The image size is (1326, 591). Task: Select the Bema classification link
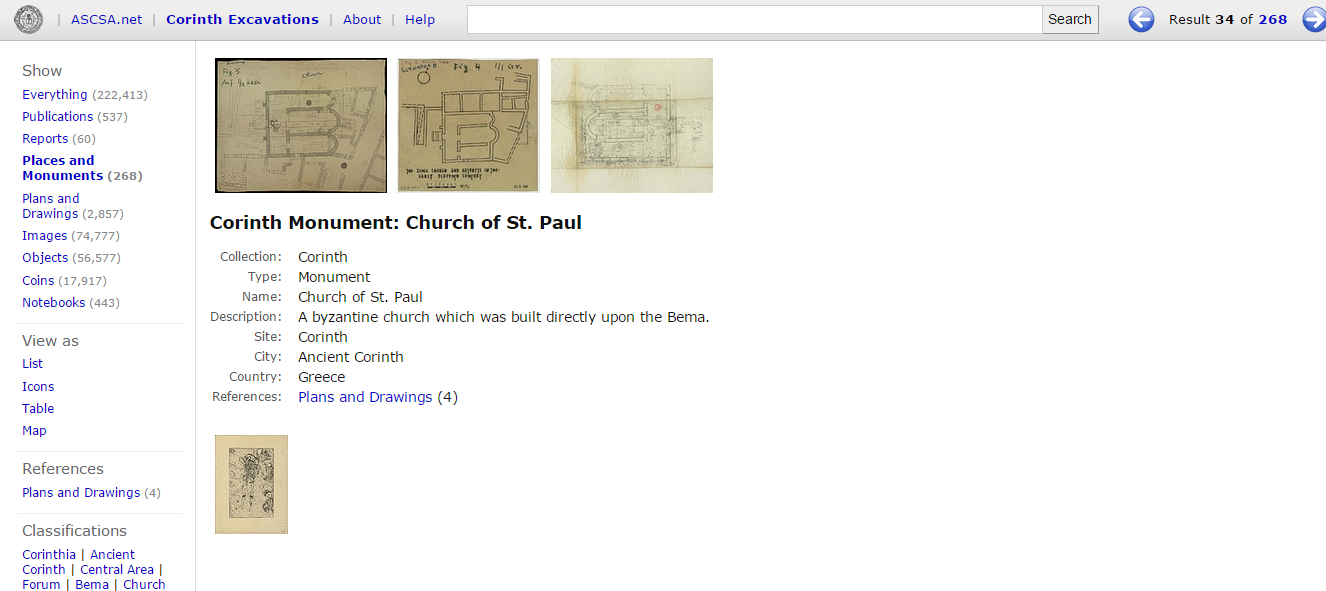click(92, 584)
